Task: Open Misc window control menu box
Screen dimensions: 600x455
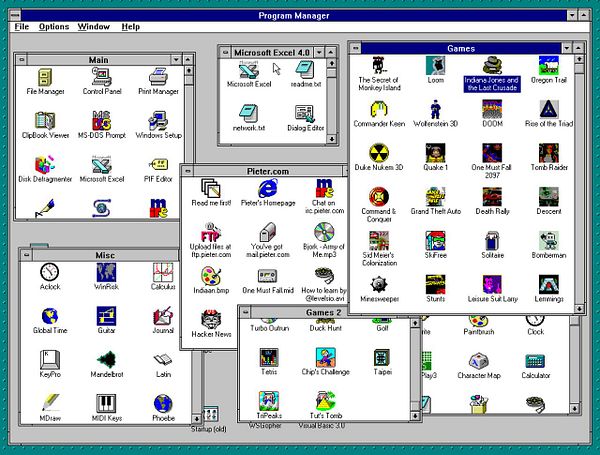Action: point(26,255)
